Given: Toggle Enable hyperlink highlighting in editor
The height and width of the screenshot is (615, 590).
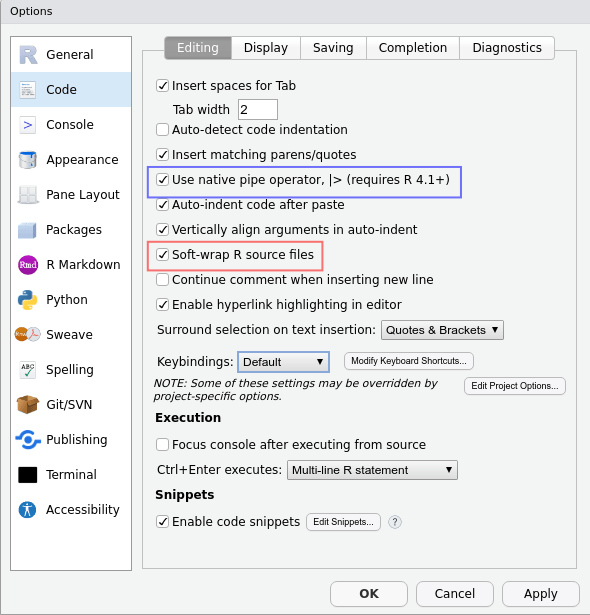Looking at the screenshot, I should (x=162, y=305).
